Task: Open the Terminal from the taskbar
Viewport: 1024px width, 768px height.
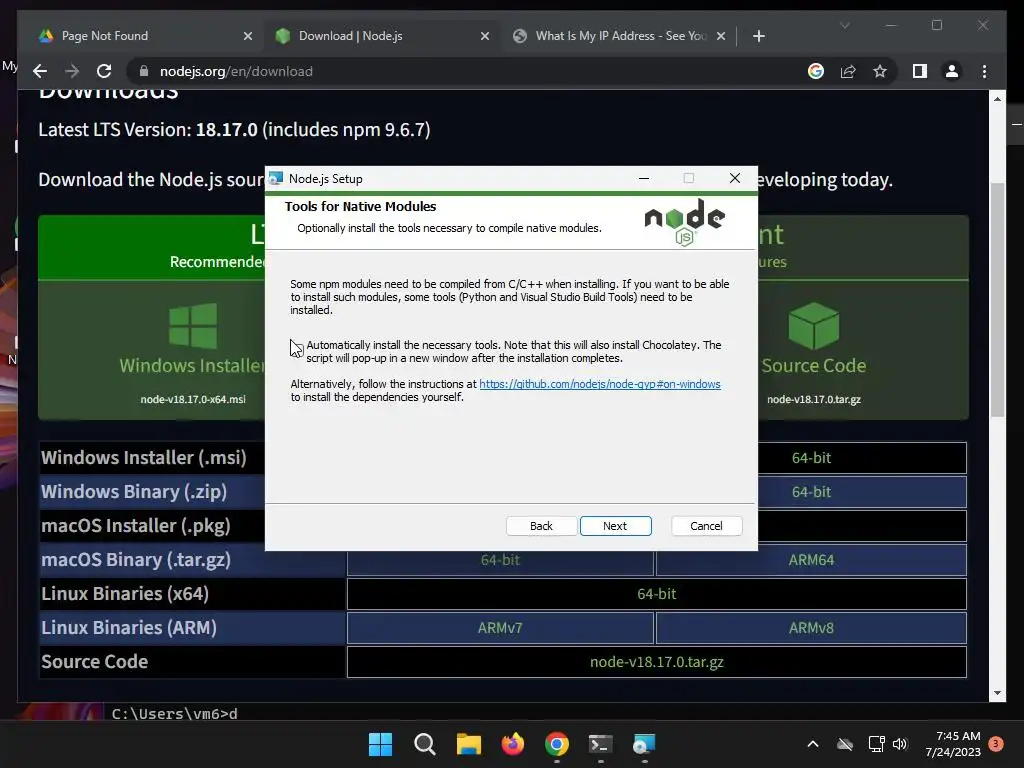Action: pos(600,744)
